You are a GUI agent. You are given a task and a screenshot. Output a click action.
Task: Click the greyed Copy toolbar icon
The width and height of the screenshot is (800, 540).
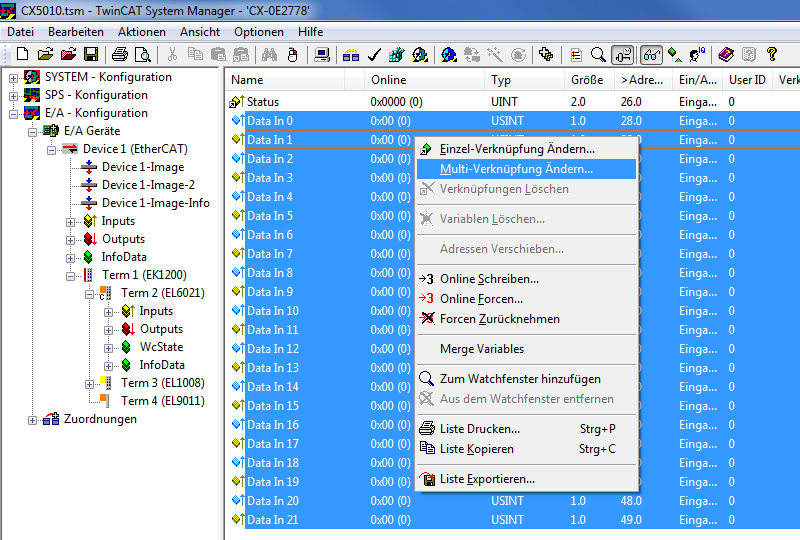[195, 54]
